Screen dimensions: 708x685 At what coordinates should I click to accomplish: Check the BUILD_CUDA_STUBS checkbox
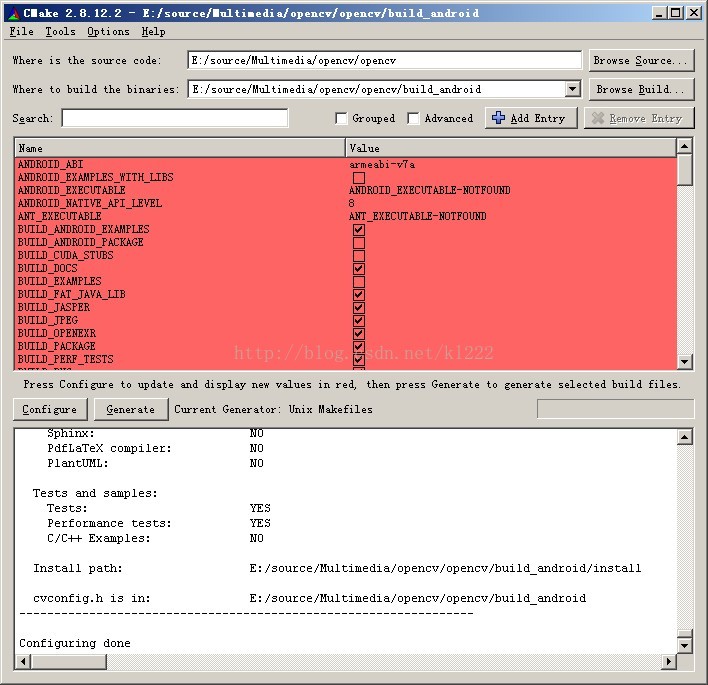pos(359,256)
